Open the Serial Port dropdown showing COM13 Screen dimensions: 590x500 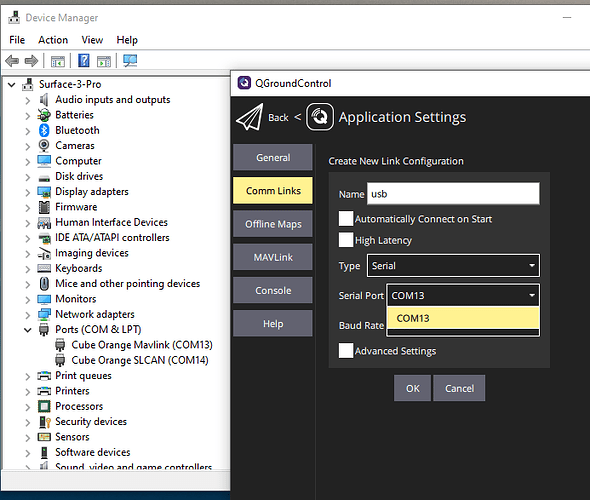point(463,295)
